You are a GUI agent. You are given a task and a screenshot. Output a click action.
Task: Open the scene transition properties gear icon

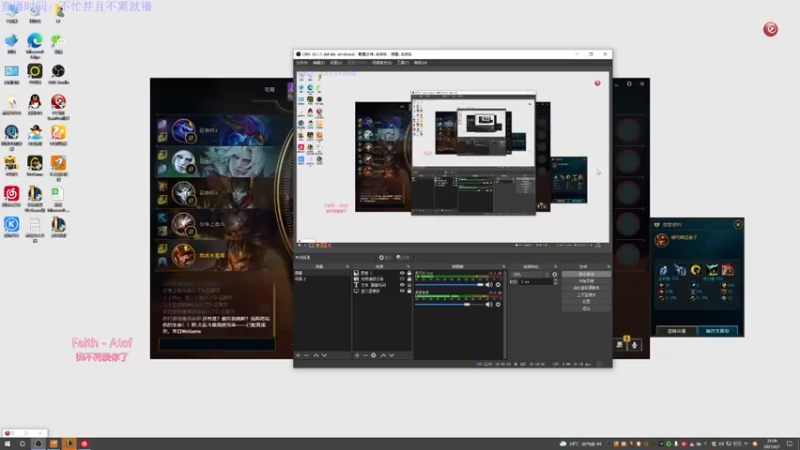tap(555, 274)
